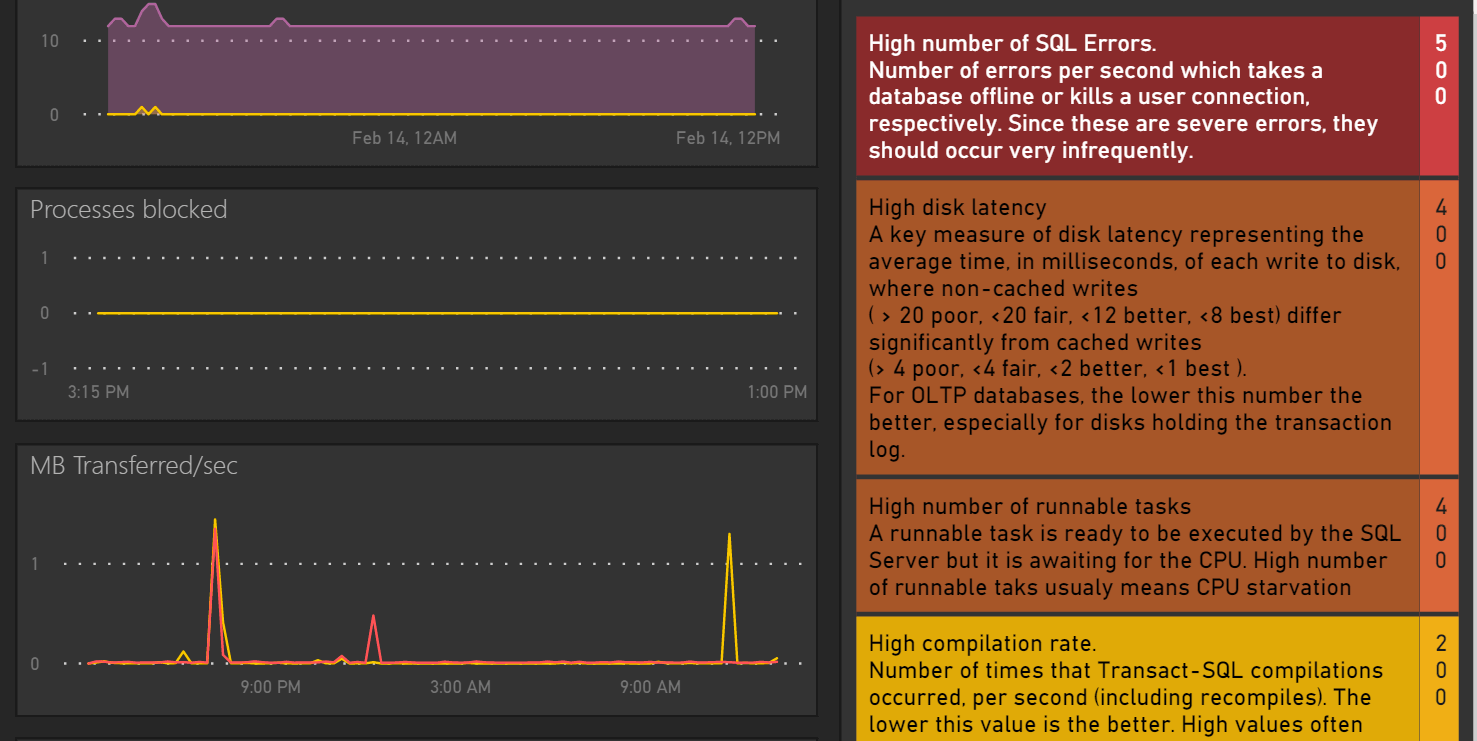Image resolution: width=1477 pixels, height=741 pixels.
Task: Click the Feb 14, 12PM axis label
Action: tap(728, 138)
